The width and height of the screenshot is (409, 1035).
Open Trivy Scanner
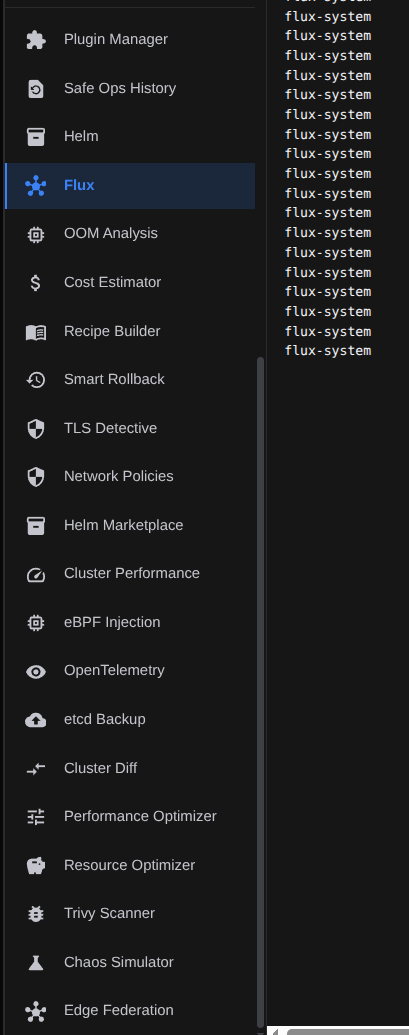click(130, 914)
